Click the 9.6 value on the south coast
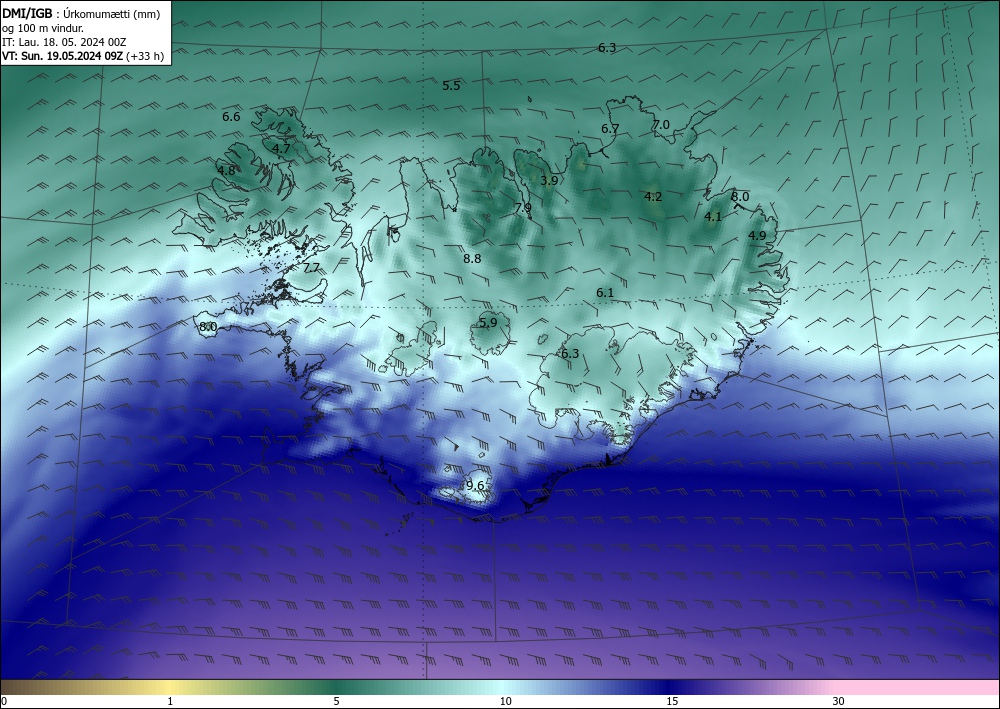Screen dimensions: 1000x709 click(476, 486)
